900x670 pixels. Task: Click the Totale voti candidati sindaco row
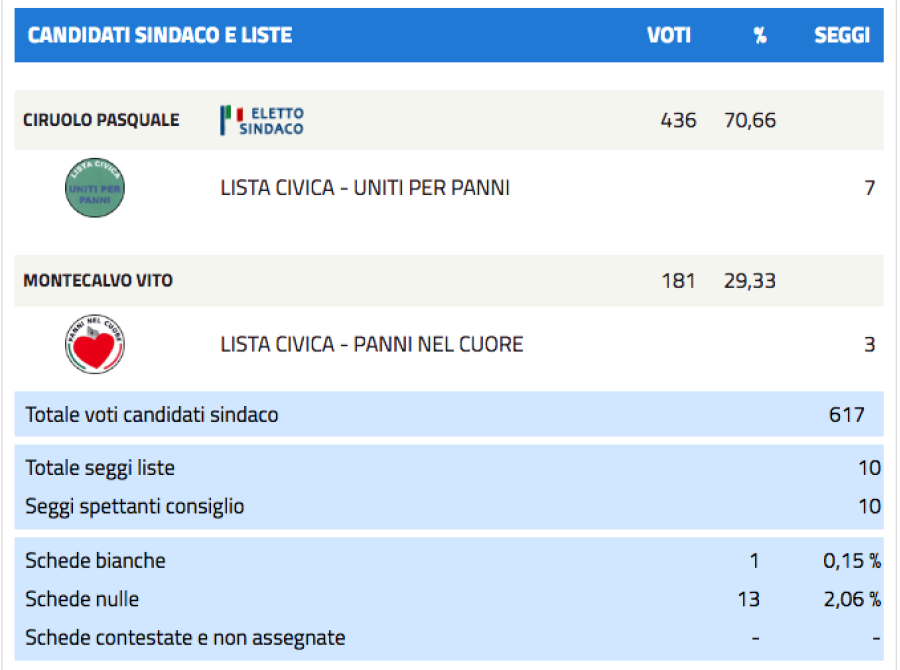449,414
